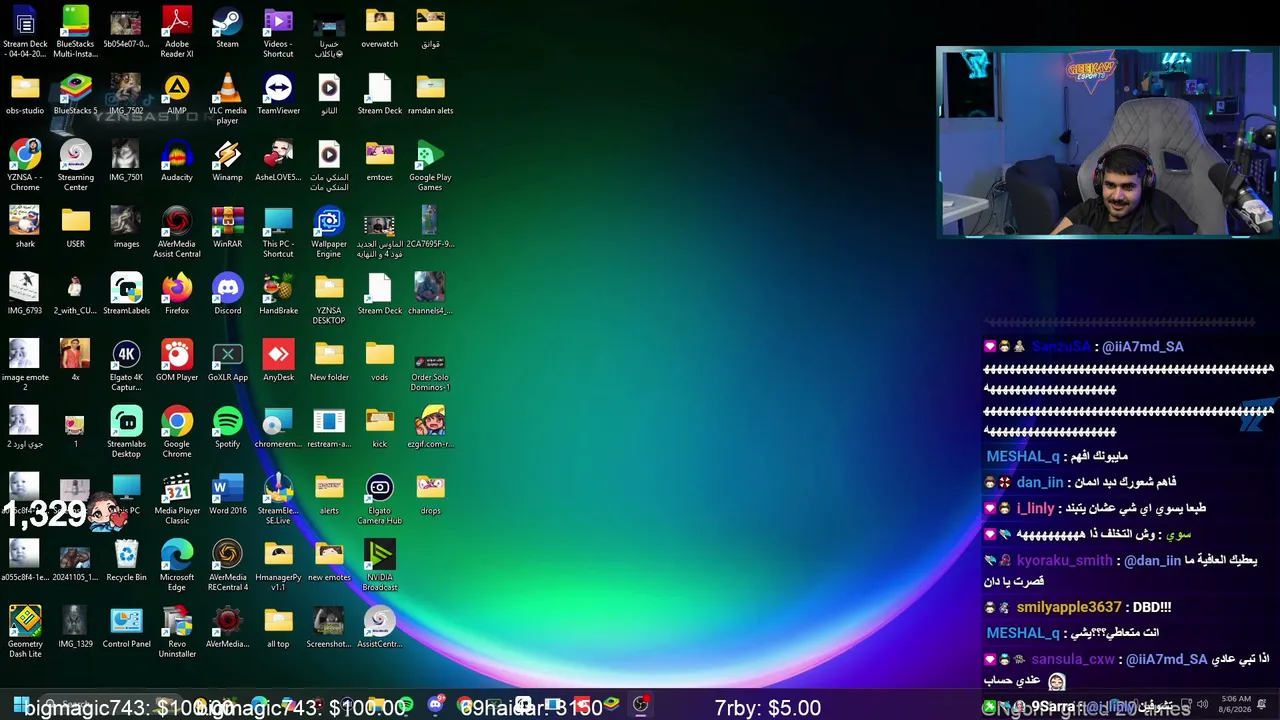The height and width of the screenshot is (720, 1280).
Task: Click the IMG_6793 image file
Action: pyautogui.click(x=25, y=295)
